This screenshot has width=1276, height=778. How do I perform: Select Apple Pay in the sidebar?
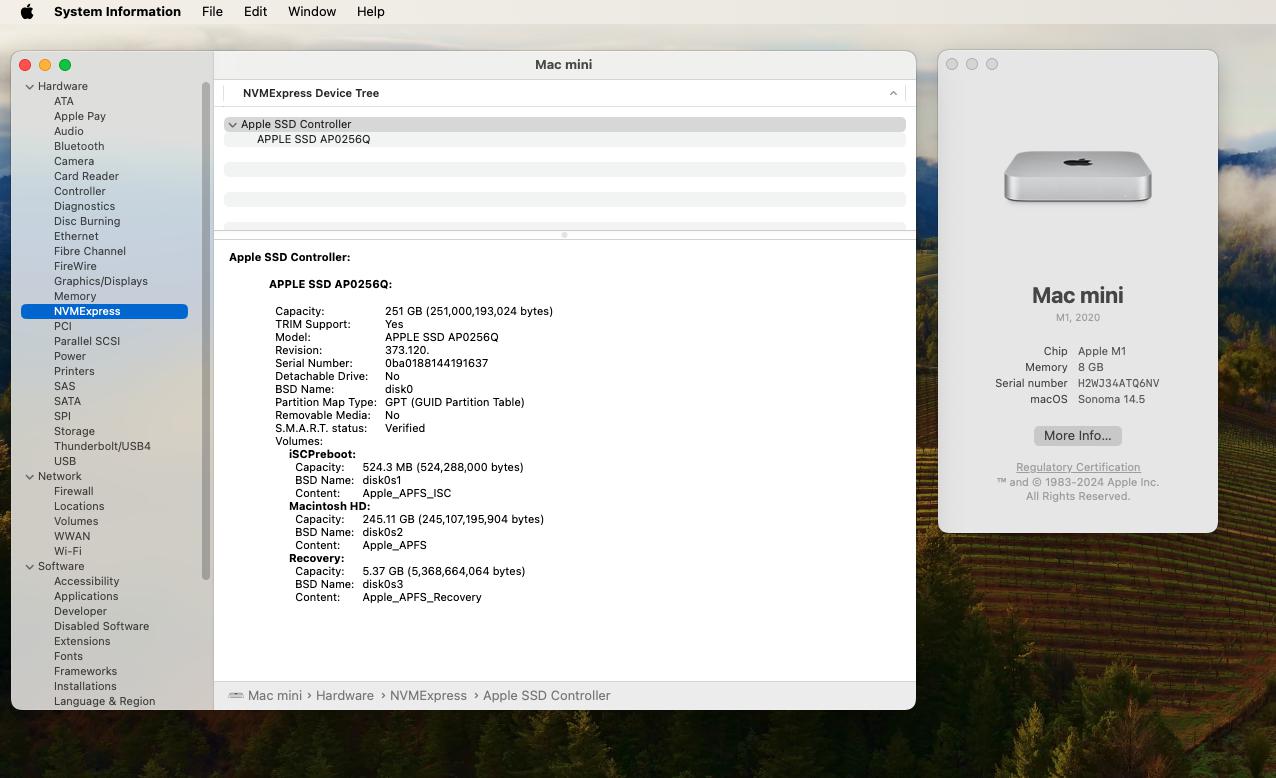pyautogui.click(x=80, y=116)
